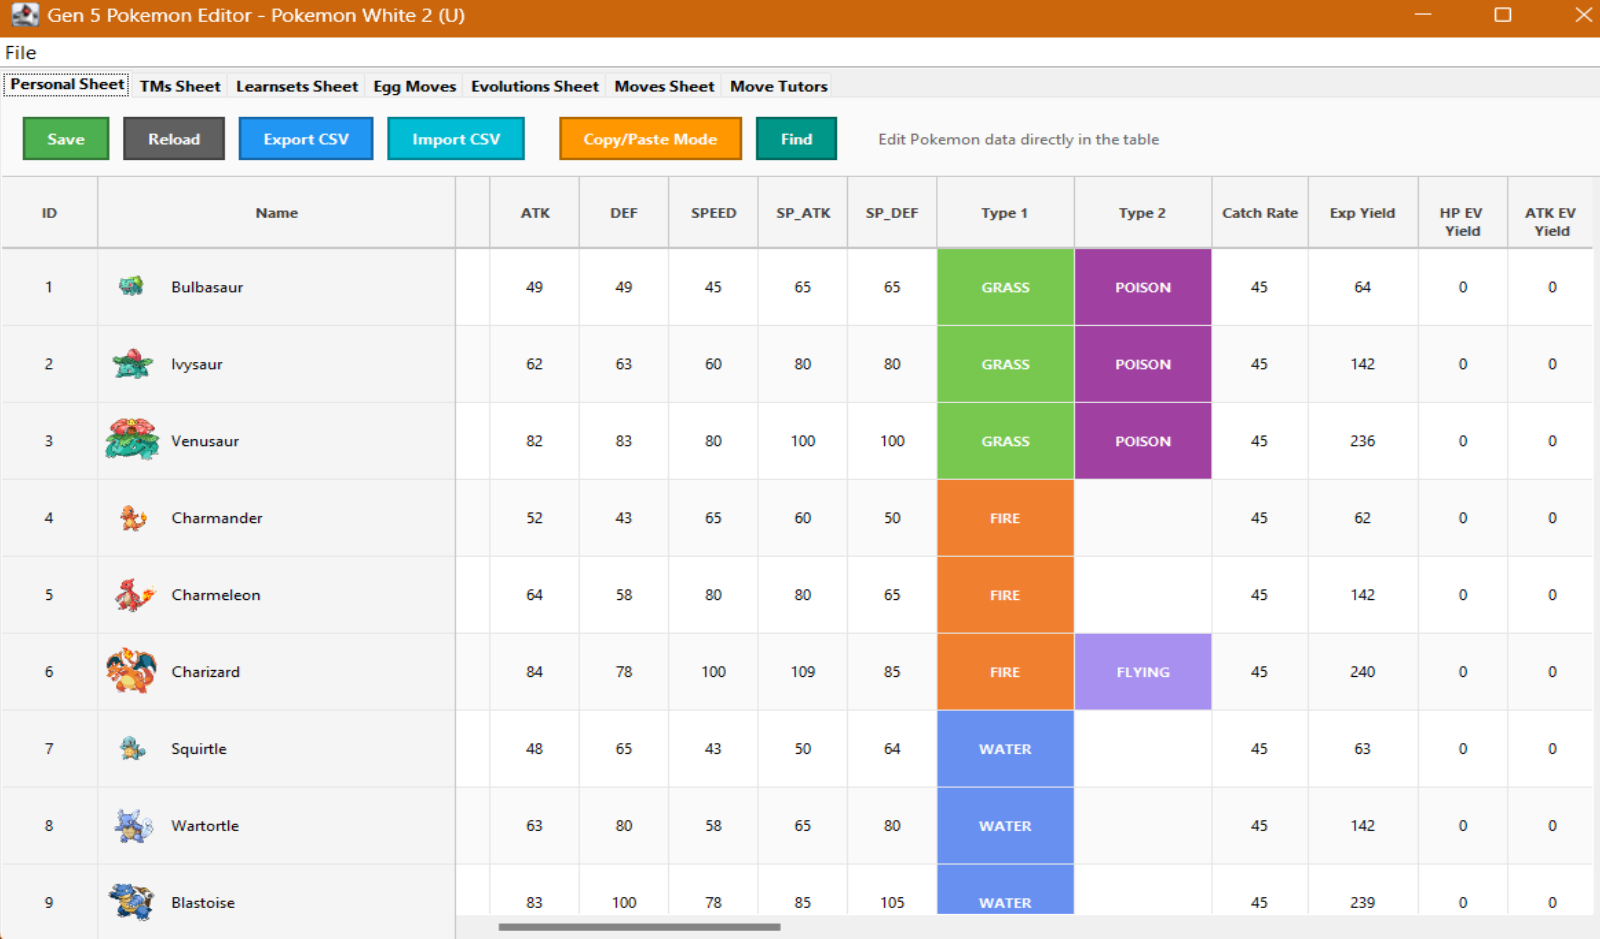Select the Venusaur sprite icon
This screenshot has height=939, width=1600.
(x=132, y=440)
